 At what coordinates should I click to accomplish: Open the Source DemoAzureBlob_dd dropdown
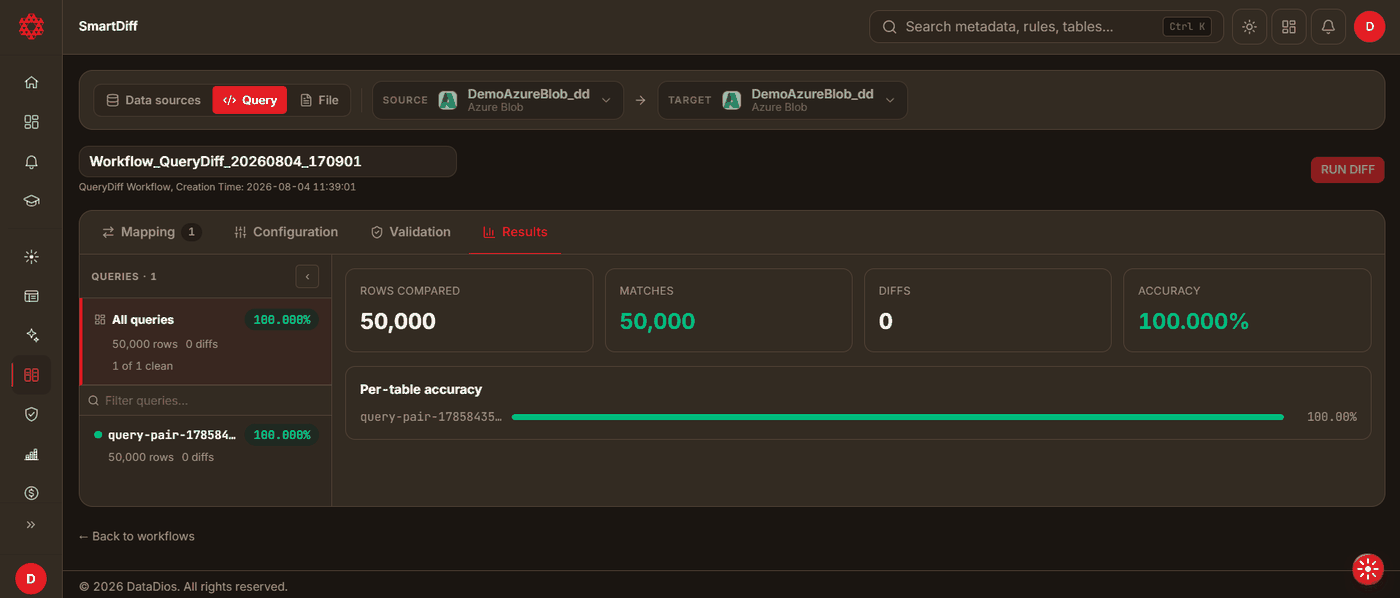[x=498, y=100]
